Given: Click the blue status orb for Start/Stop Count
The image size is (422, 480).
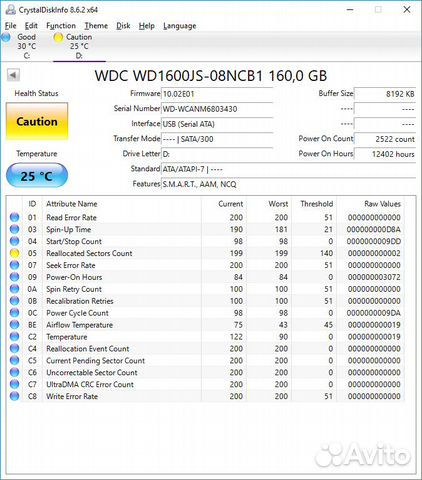Looking at the screenshot, I should click(14, 241).
